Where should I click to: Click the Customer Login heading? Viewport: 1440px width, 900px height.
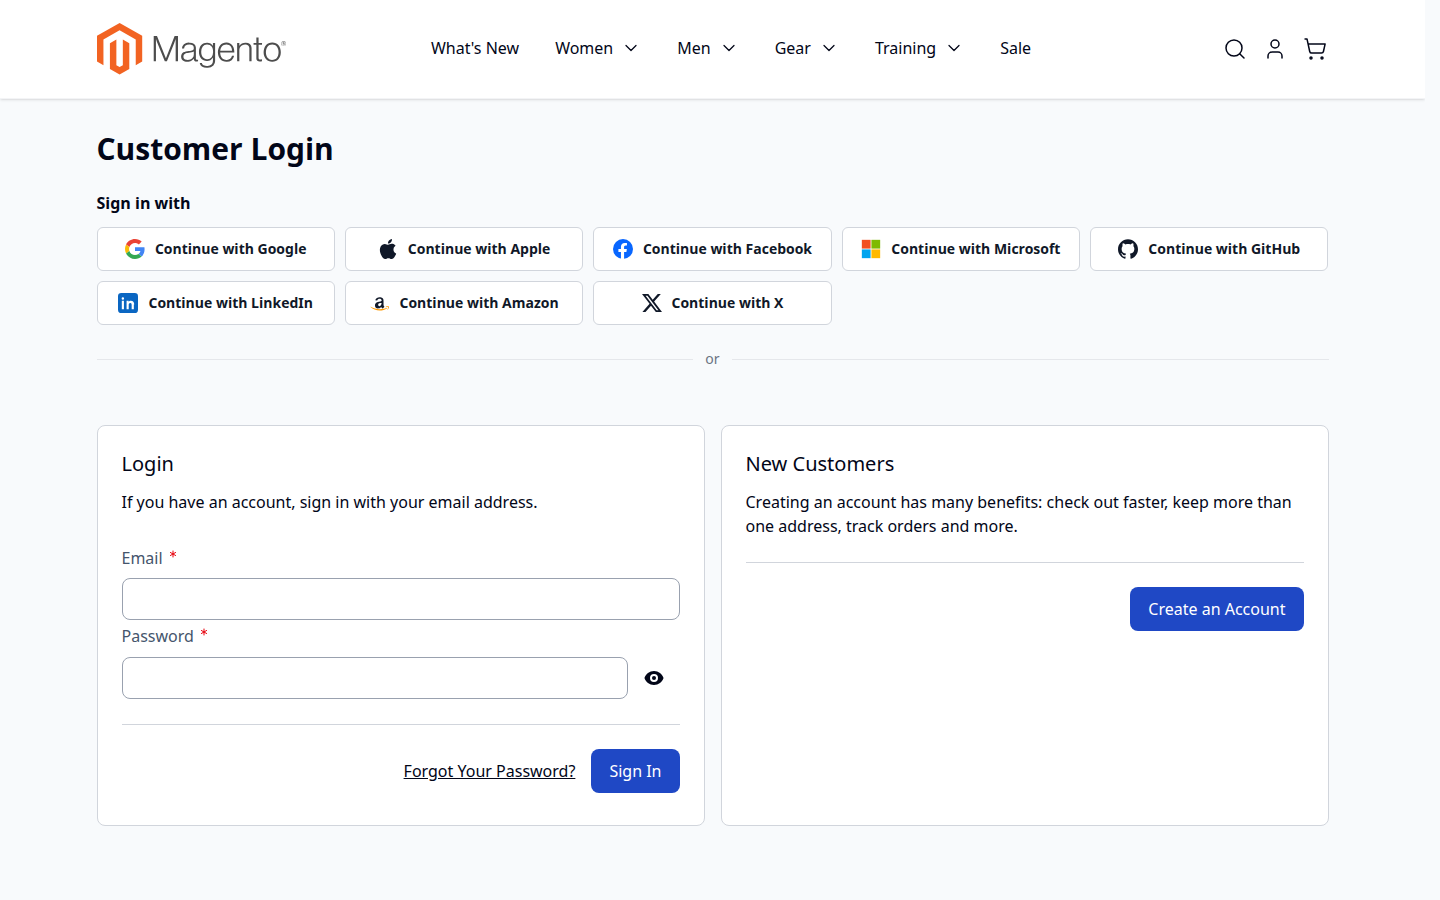click(215, 149)
